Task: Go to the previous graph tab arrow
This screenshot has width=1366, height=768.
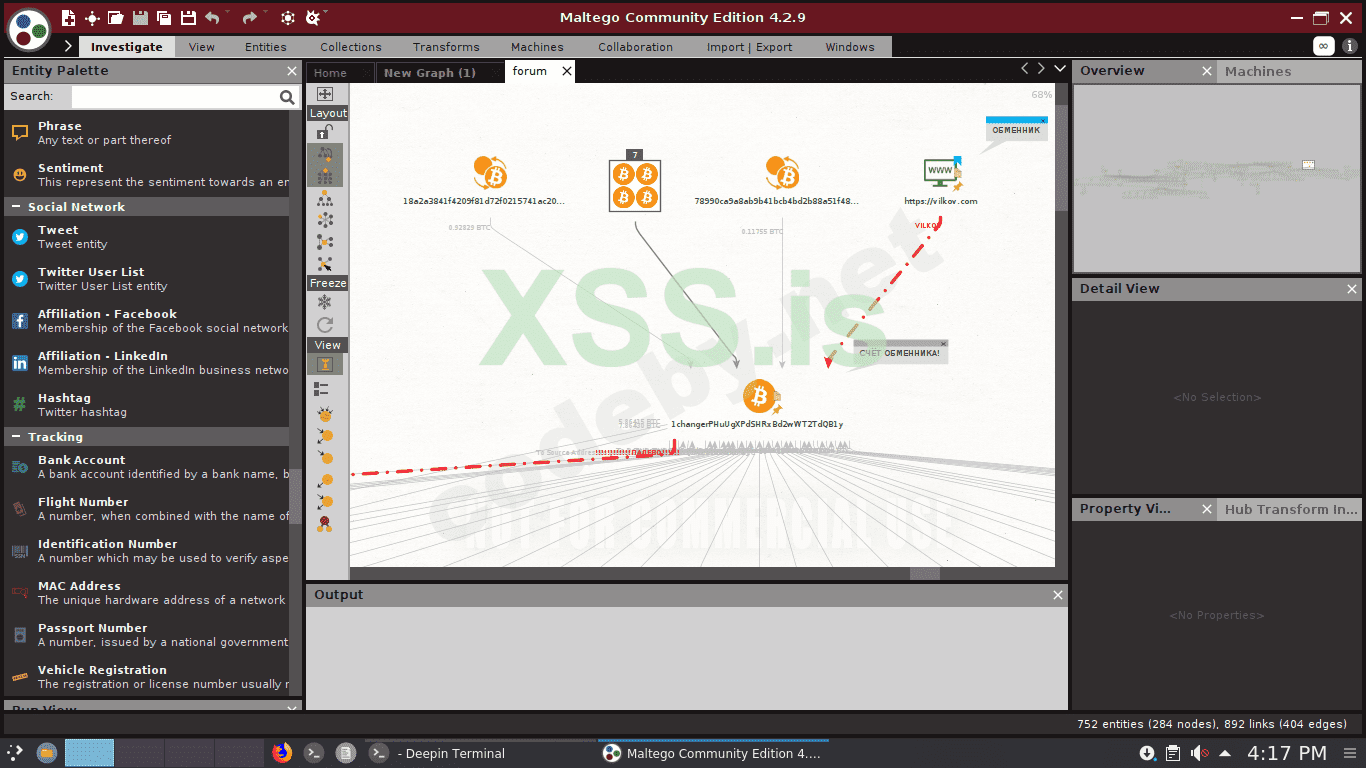Action: [1024, 69]
